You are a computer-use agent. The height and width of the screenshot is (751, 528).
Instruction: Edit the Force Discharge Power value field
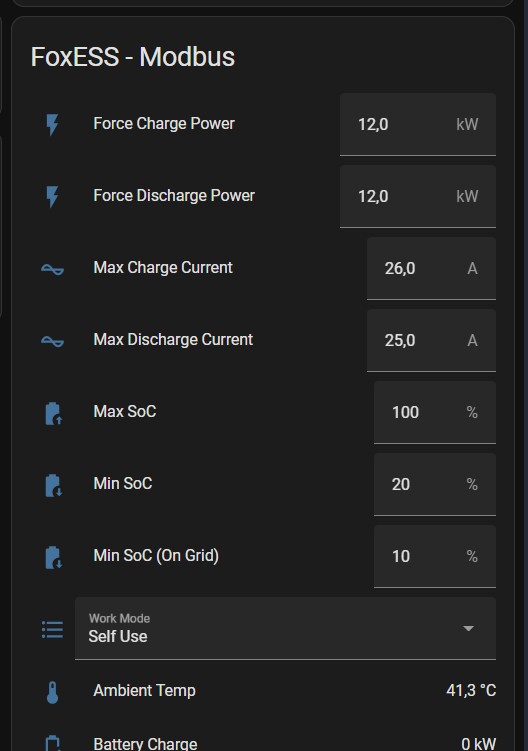(418, 196)
